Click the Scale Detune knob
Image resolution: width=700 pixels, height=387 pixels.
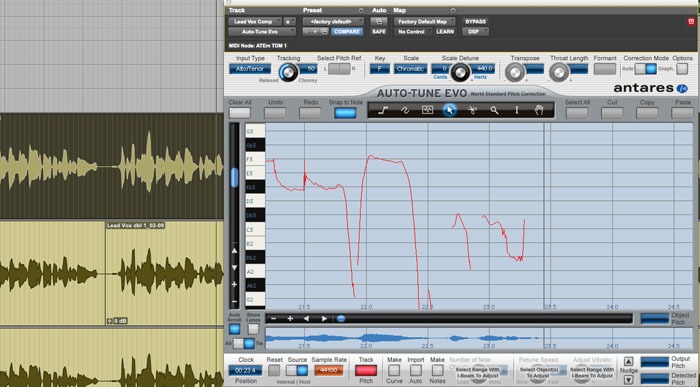[460, 72]
